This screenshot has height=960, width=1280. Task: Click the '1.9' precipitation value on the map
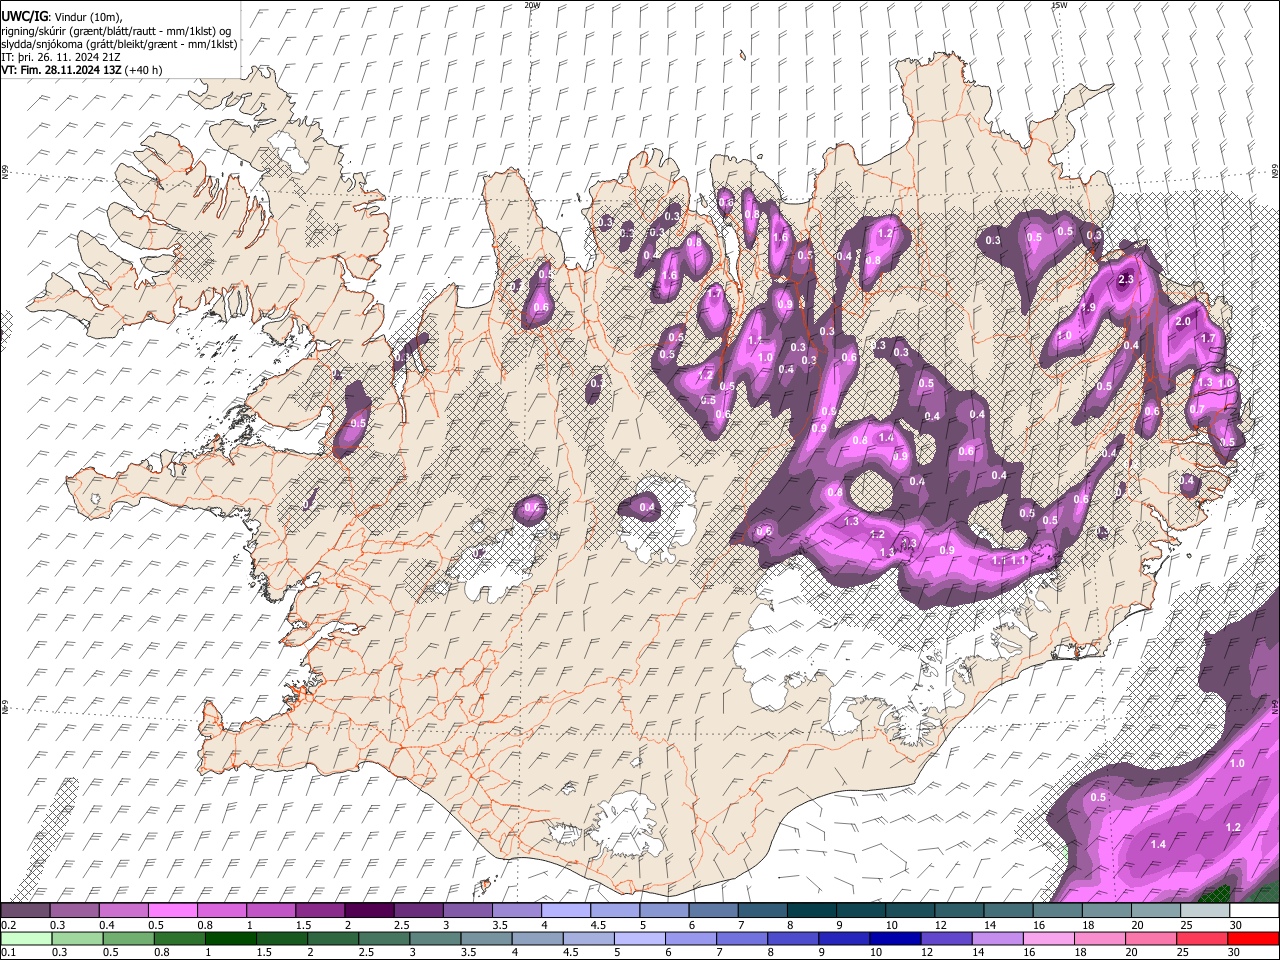coord(1088,307)
